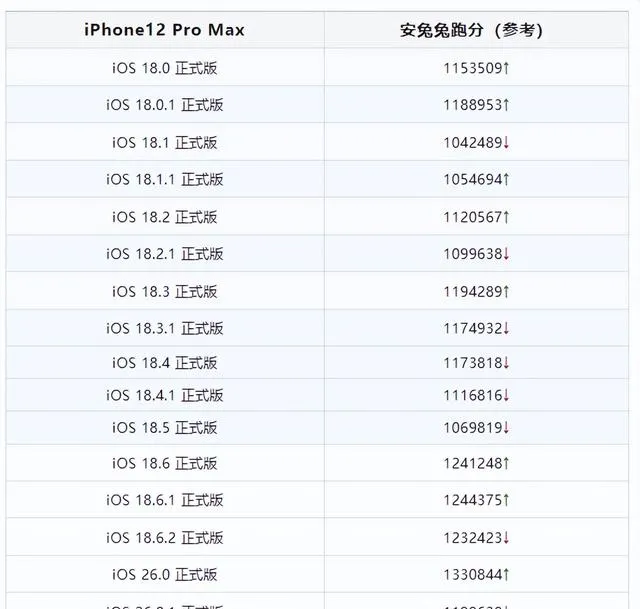The width and height of the screenshot is (640, 609).
Task: Click the up arrow beside score 1188953
Action: [x=506, y=105]
